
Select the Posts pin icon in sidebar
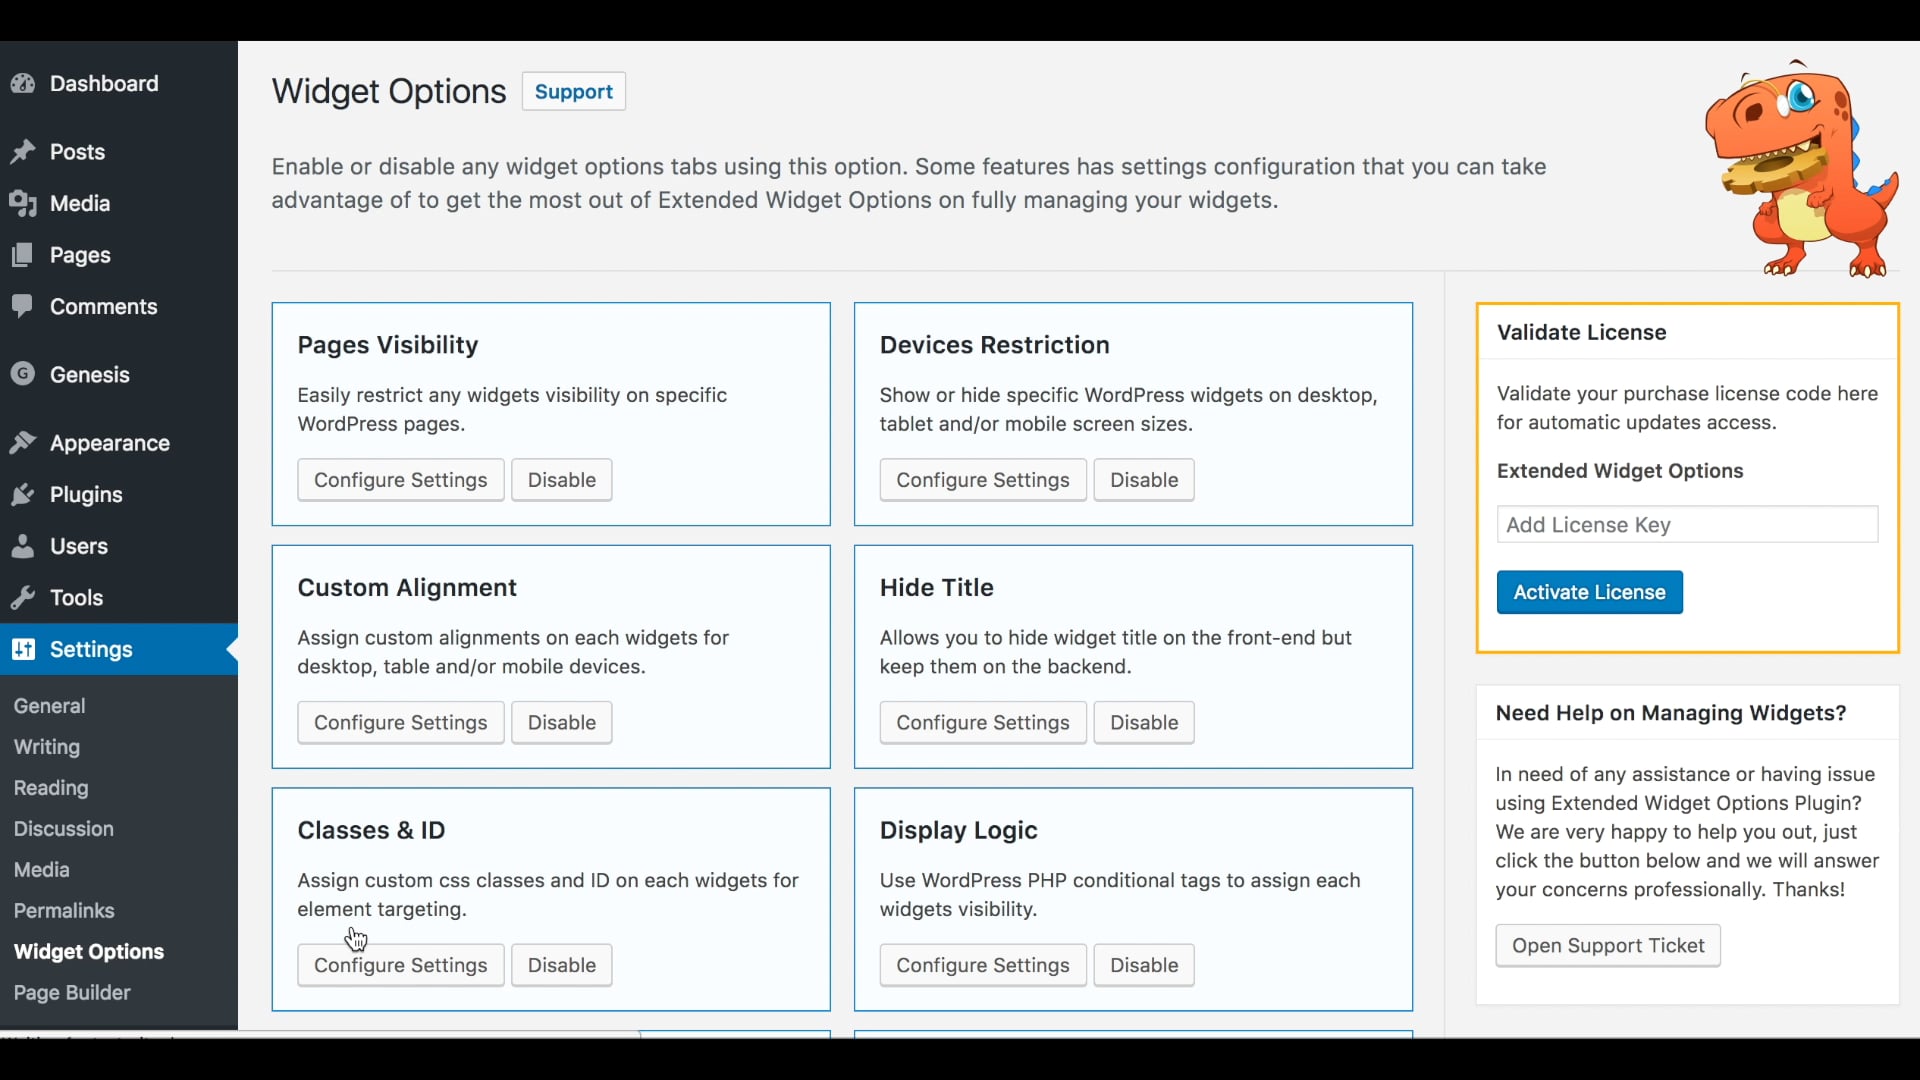pos(23,151)
